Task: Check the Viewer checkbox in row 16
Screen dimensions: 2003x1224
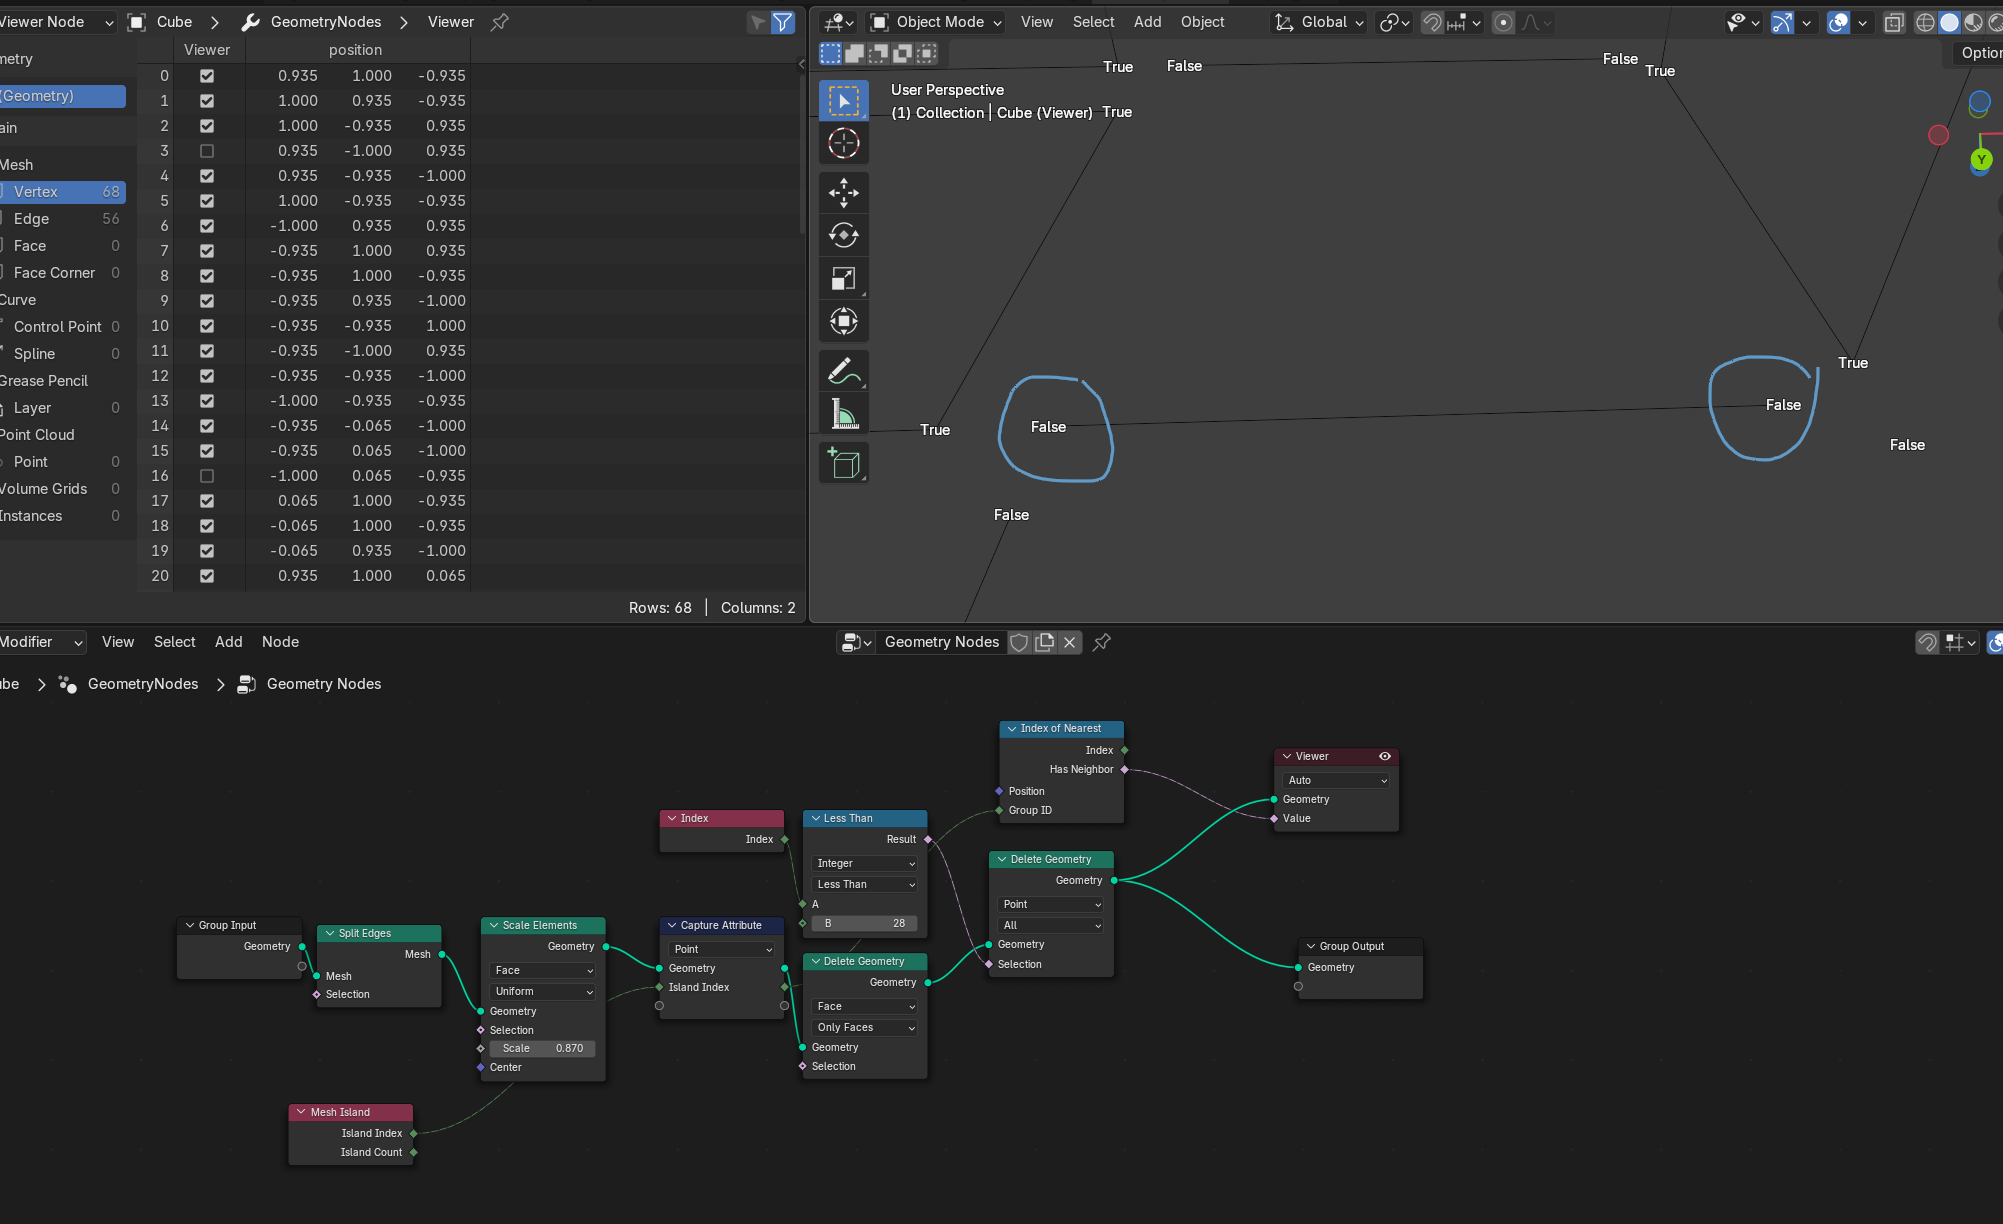Action: [207, 476]
